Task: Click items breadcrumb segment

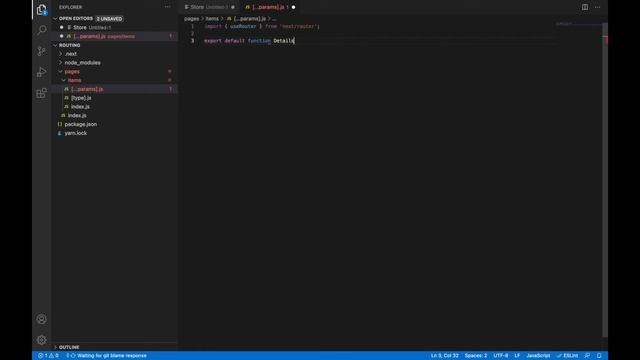Action: pyautogui.click(x=212, y=19)
